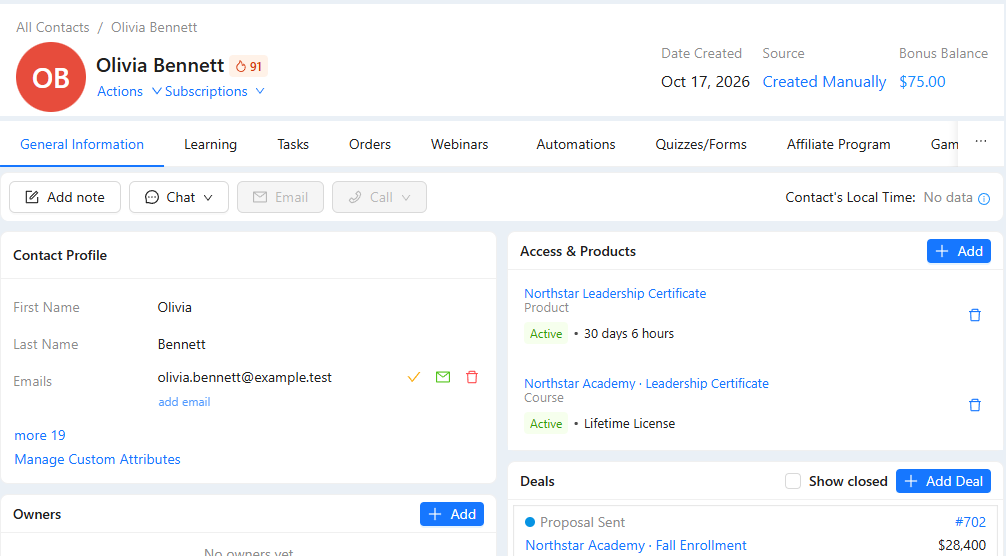Open the Created Manually source link

[x=824, y=81]
